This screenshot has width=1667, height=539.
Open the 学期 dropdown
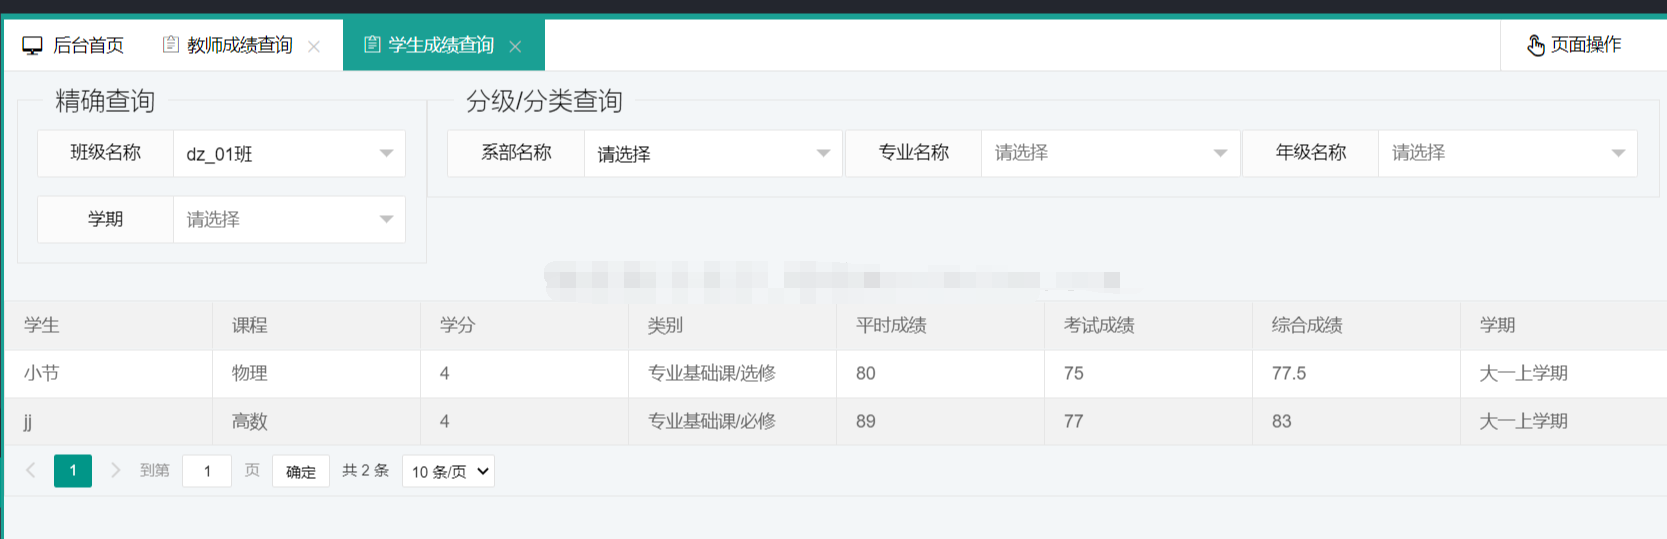[x=289, y=219]
